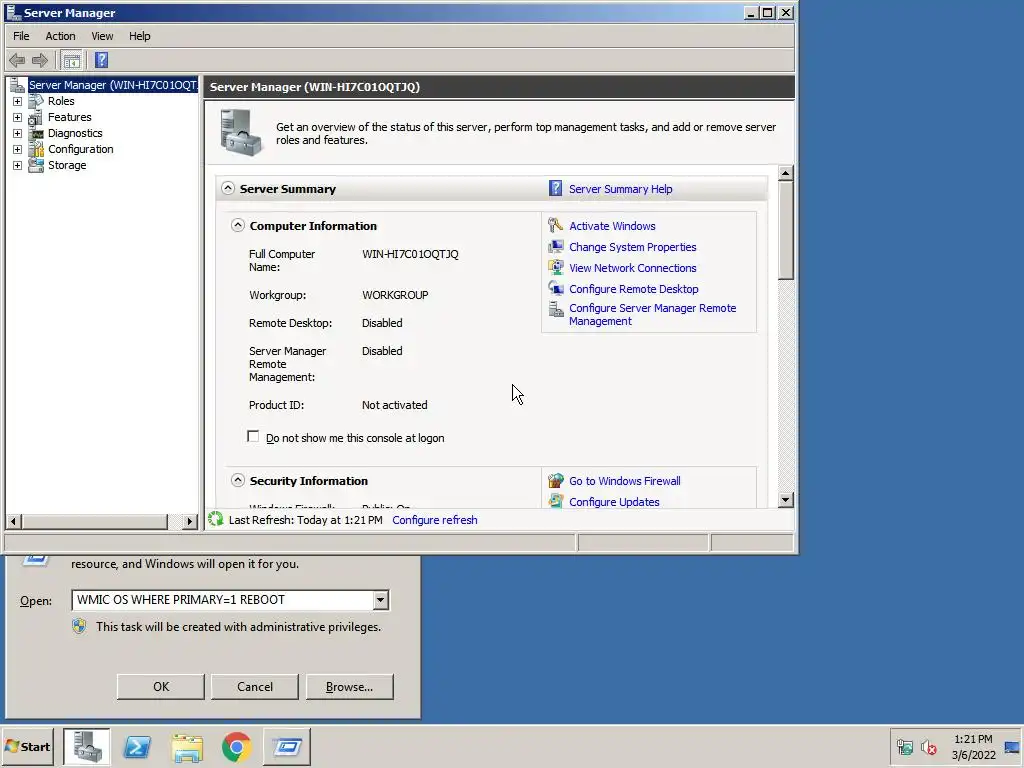
Task: Click the Start button
Action: pyautogui.click(x=27, y=746)
